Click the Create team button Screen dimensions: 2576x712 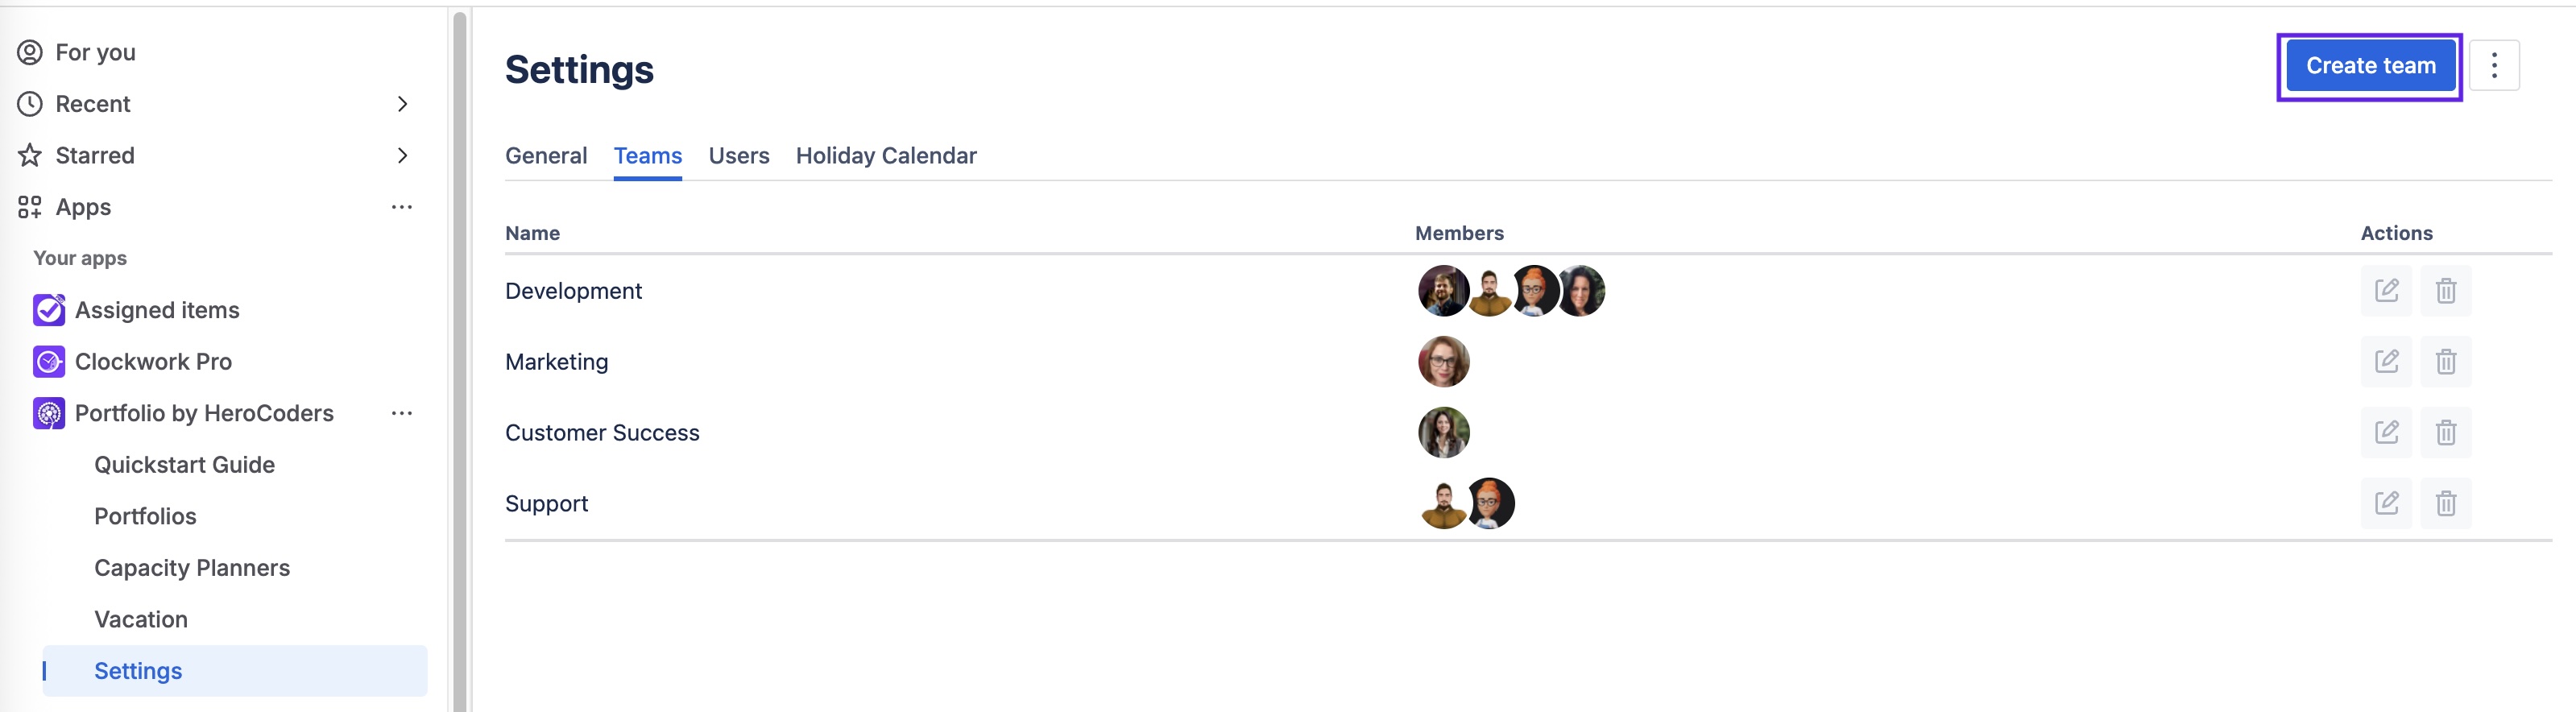click(x=2370, y=66)
